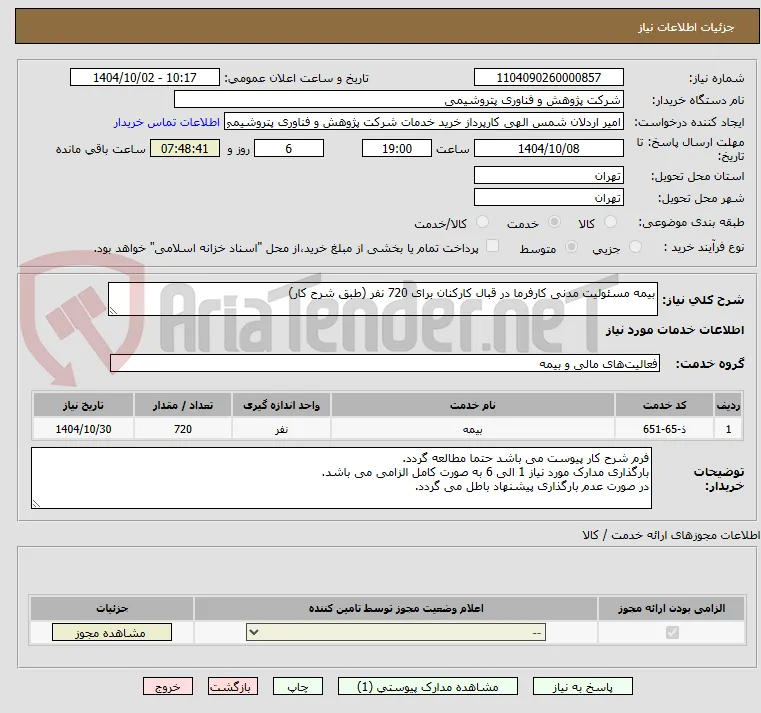Click the نفر unit cell
761x713 pixels.
[281, 429]
